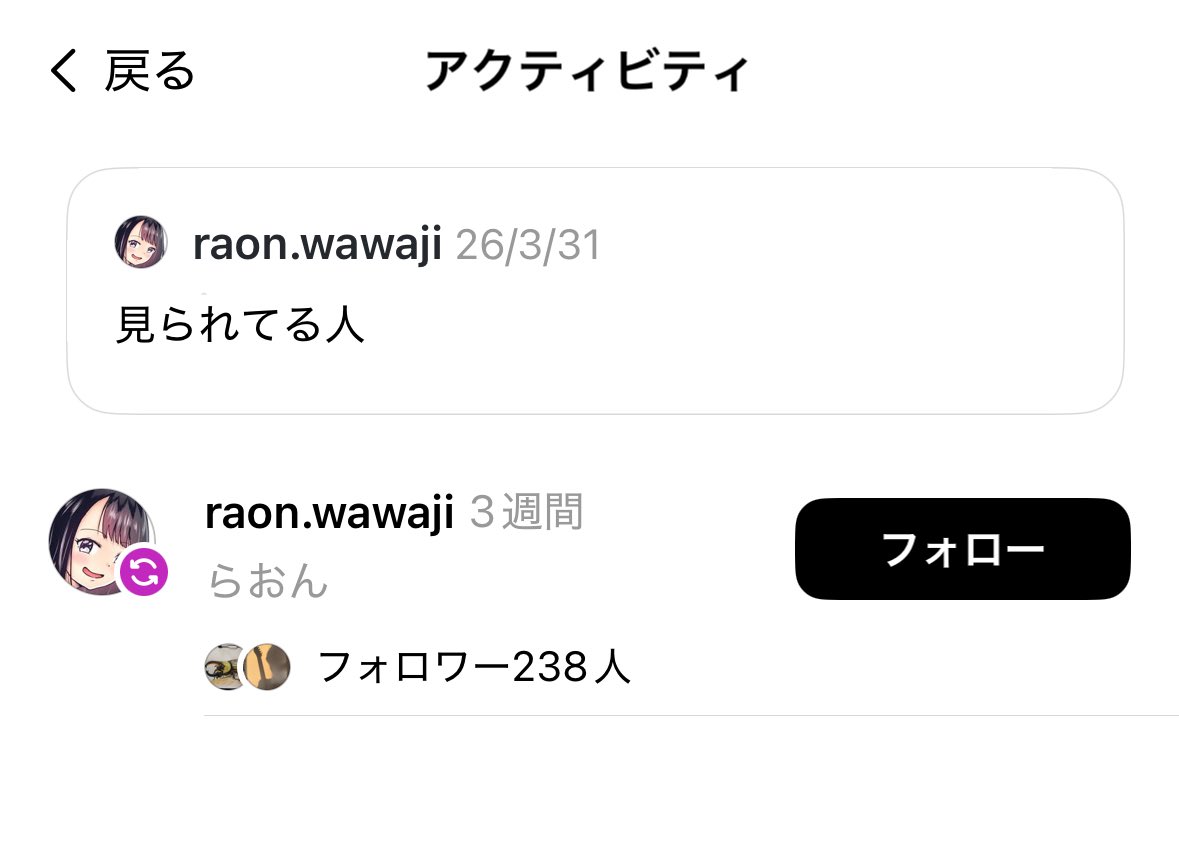Select the 3週間 timestamp
The width and height of the screenshot is (1179, 846).
click(526, 512)
